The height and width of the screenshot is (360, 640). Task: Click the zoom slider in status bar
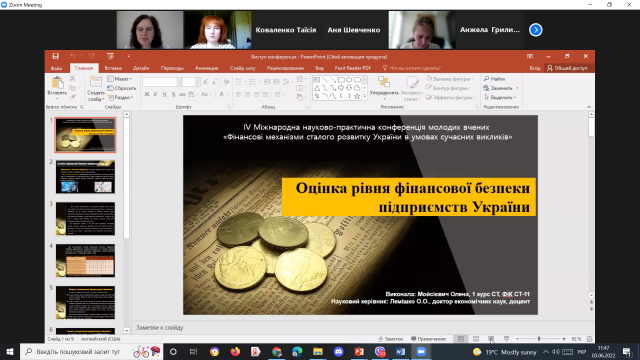click(541, 339)
